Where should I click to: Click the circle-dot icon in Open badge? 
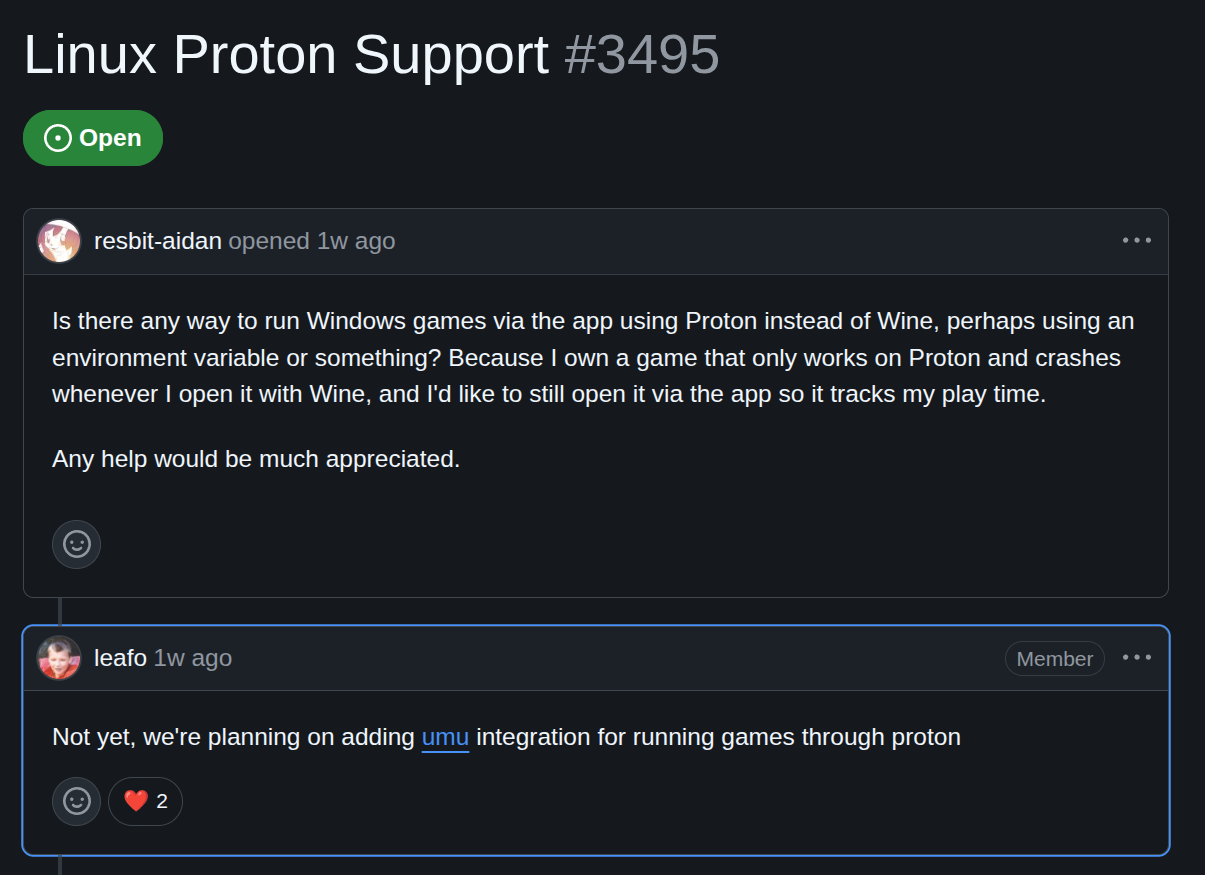coord(58,138)
